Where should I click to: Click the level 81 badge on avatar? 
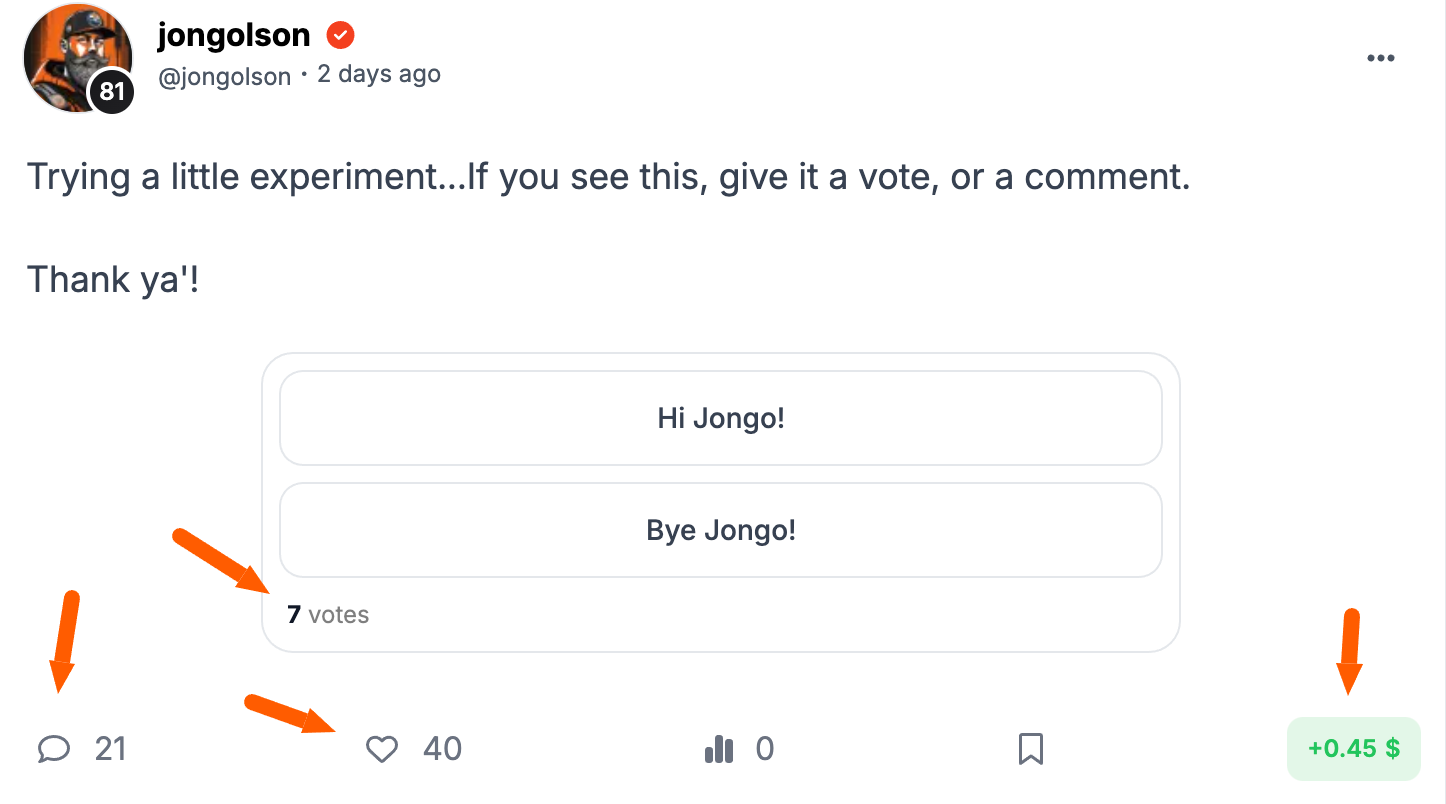coord(112,92)
